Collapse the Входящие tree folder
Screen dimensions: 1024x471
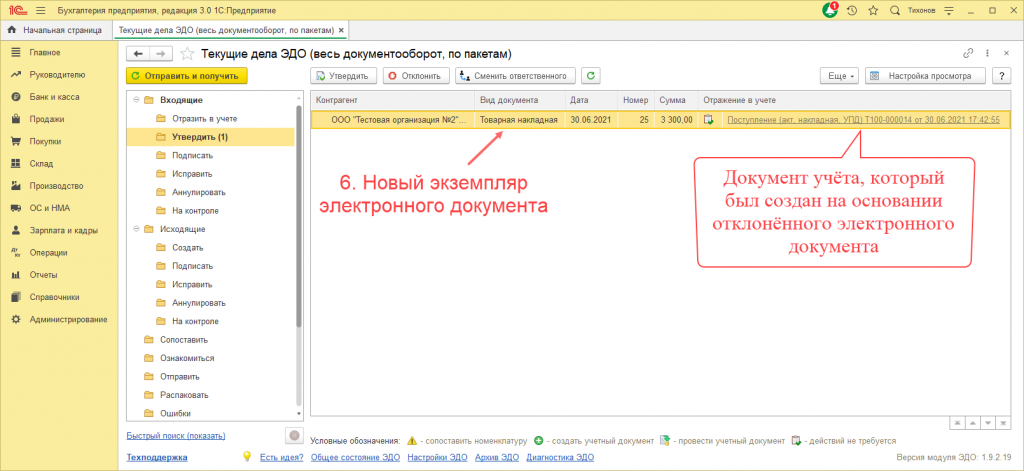click(x=136, y=100)
